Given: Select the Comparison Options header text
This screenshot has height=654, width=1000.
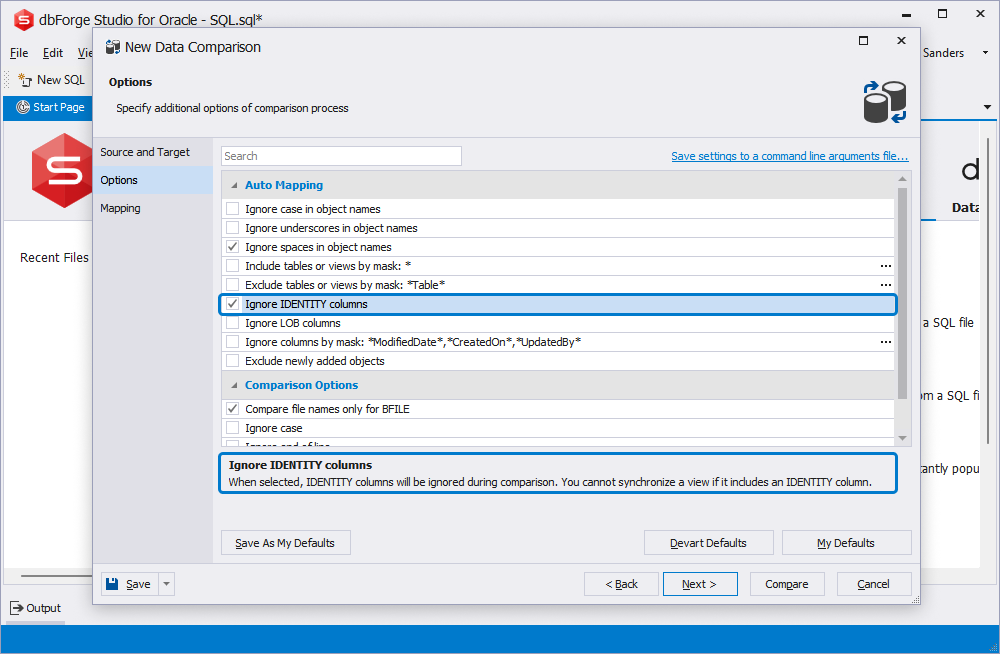Looking at the screenshot, I should click(302, 385).
